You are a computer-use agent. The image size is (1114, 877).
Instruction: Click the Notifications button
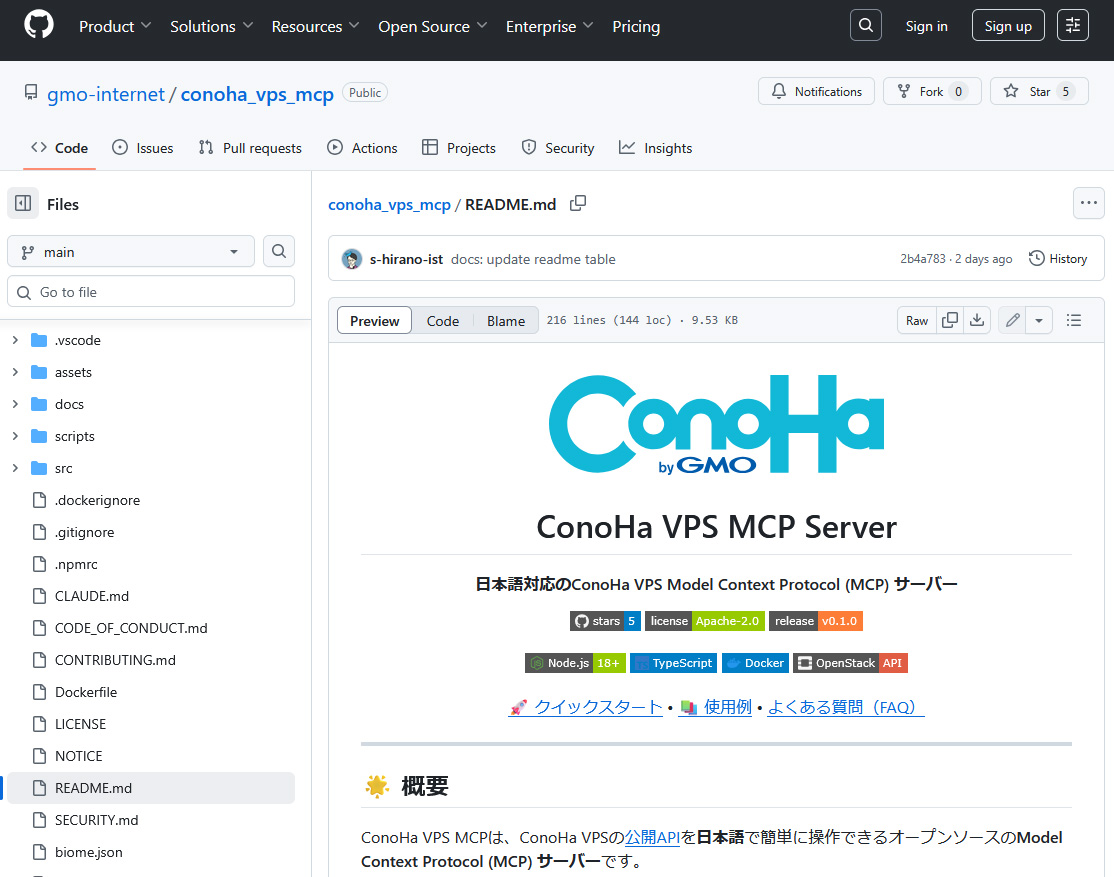pos(816,91)
